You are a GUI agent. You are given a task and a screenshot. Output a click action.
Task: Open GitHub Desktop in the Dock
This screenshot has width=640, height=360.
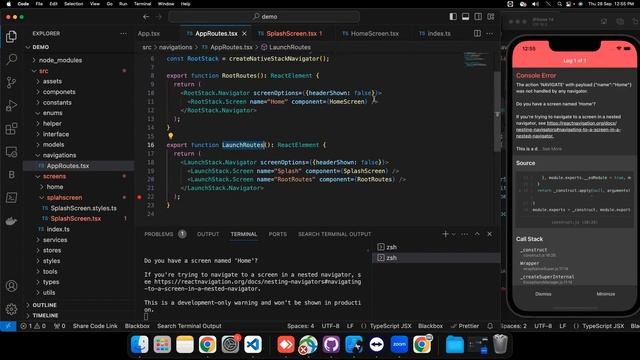point(331,344)
